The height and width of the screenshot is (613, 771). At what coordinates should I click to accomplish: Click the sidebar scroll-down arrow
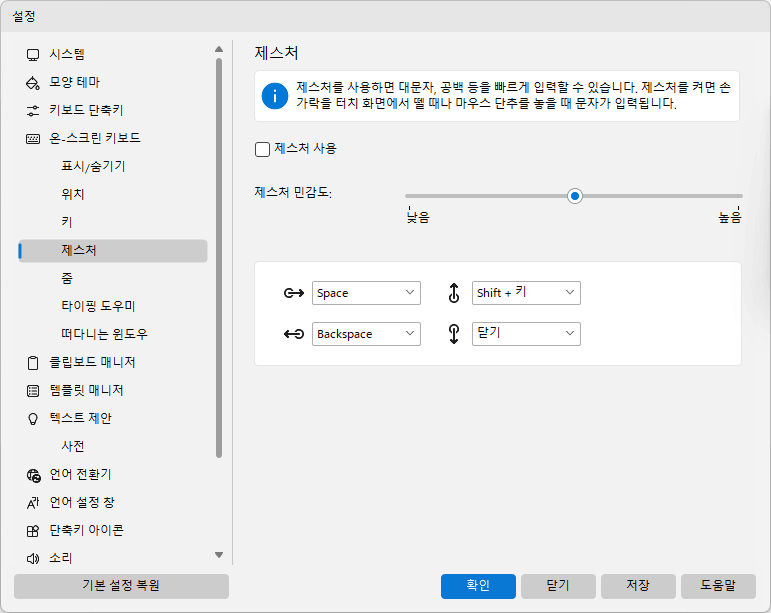tap(219, 555)
